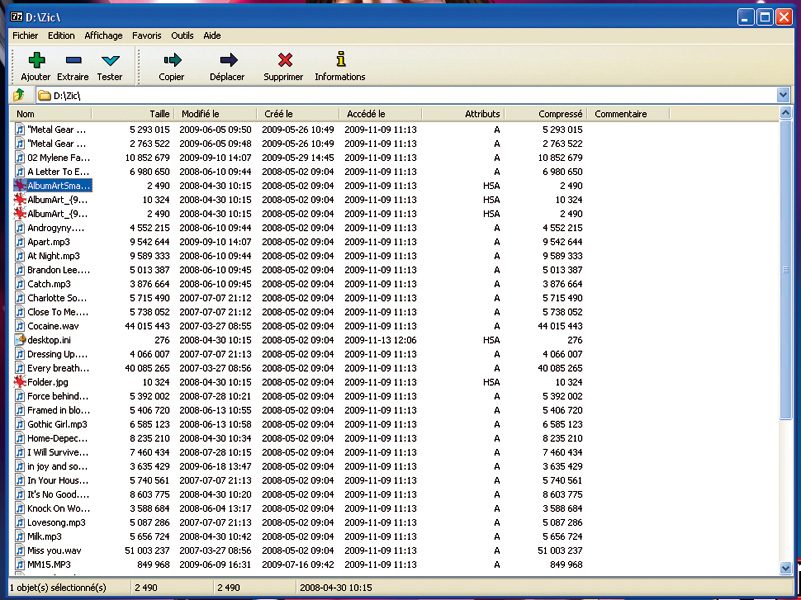Click the D:\Zic\ address path field

pyautogui.click(x=400, y=95)
